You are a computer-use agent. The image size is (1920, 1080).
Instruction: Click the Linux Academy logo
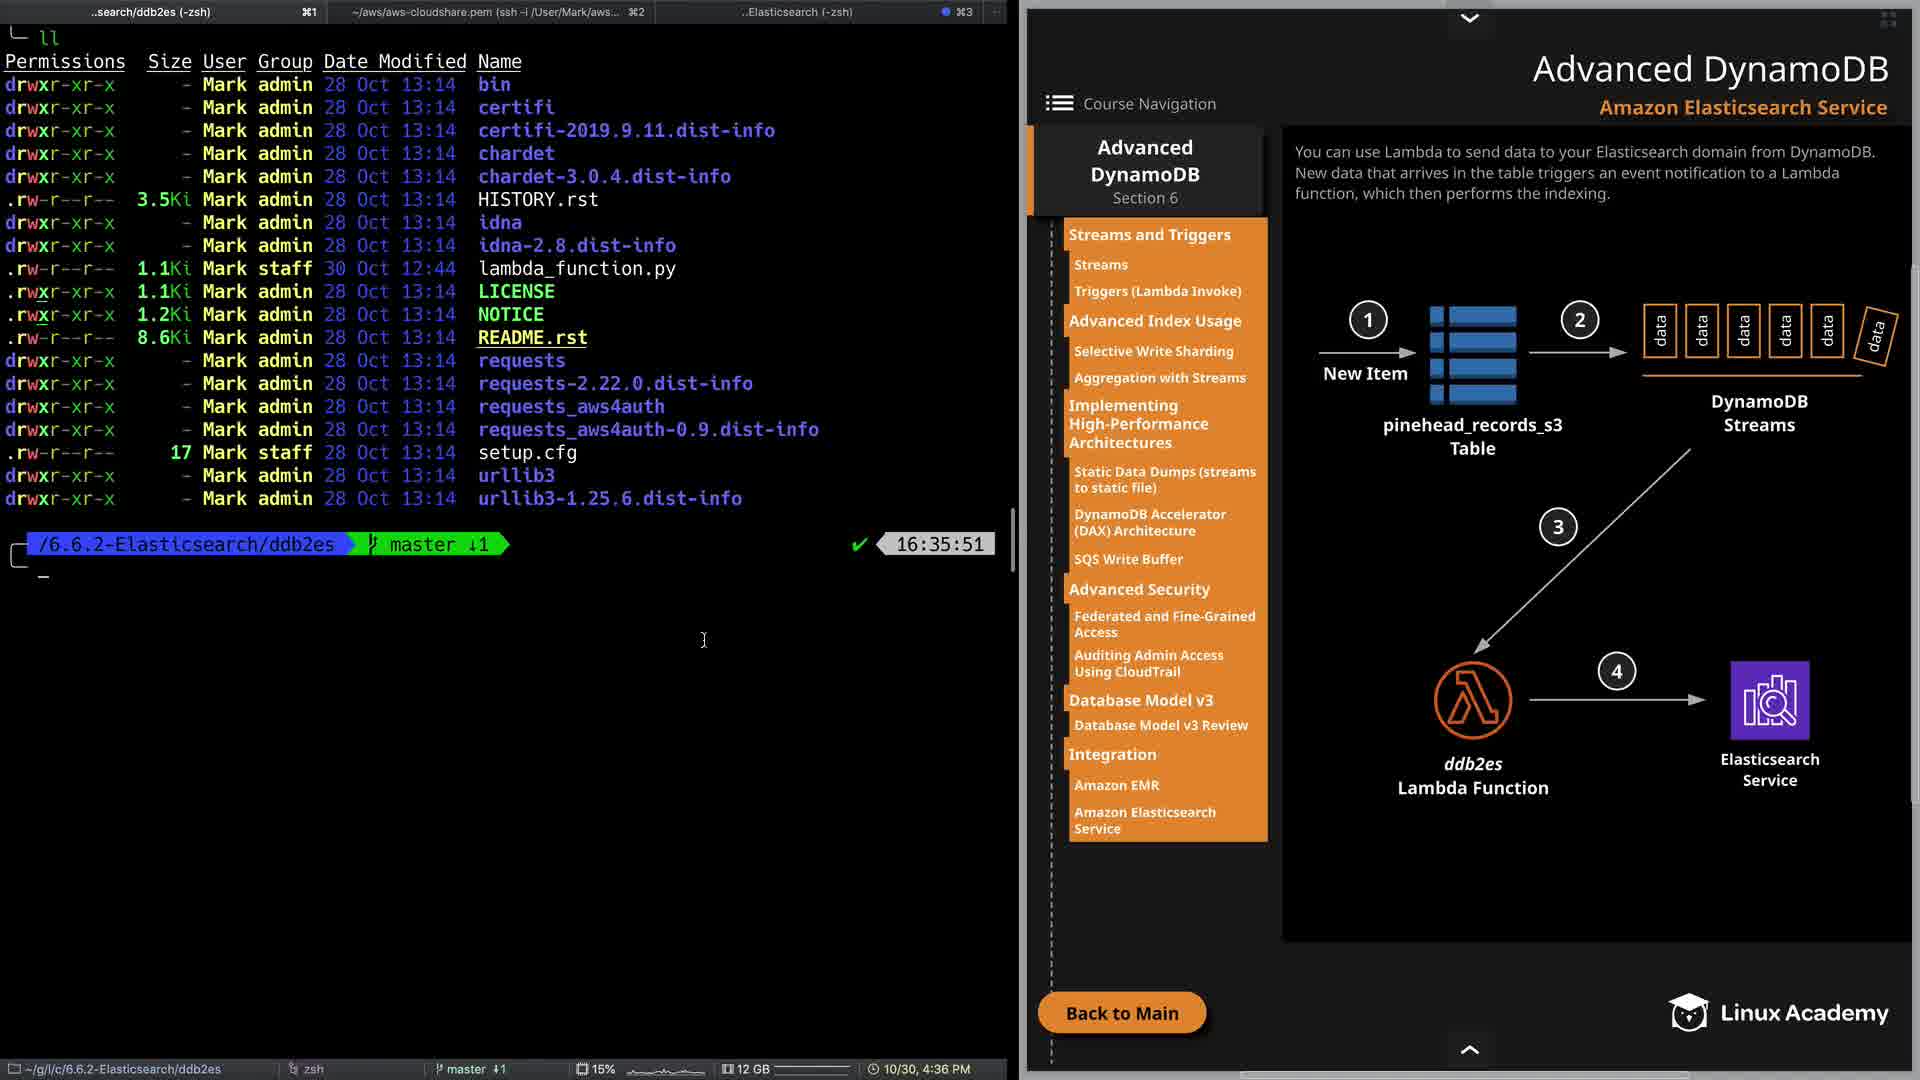click(1778, 1013)
